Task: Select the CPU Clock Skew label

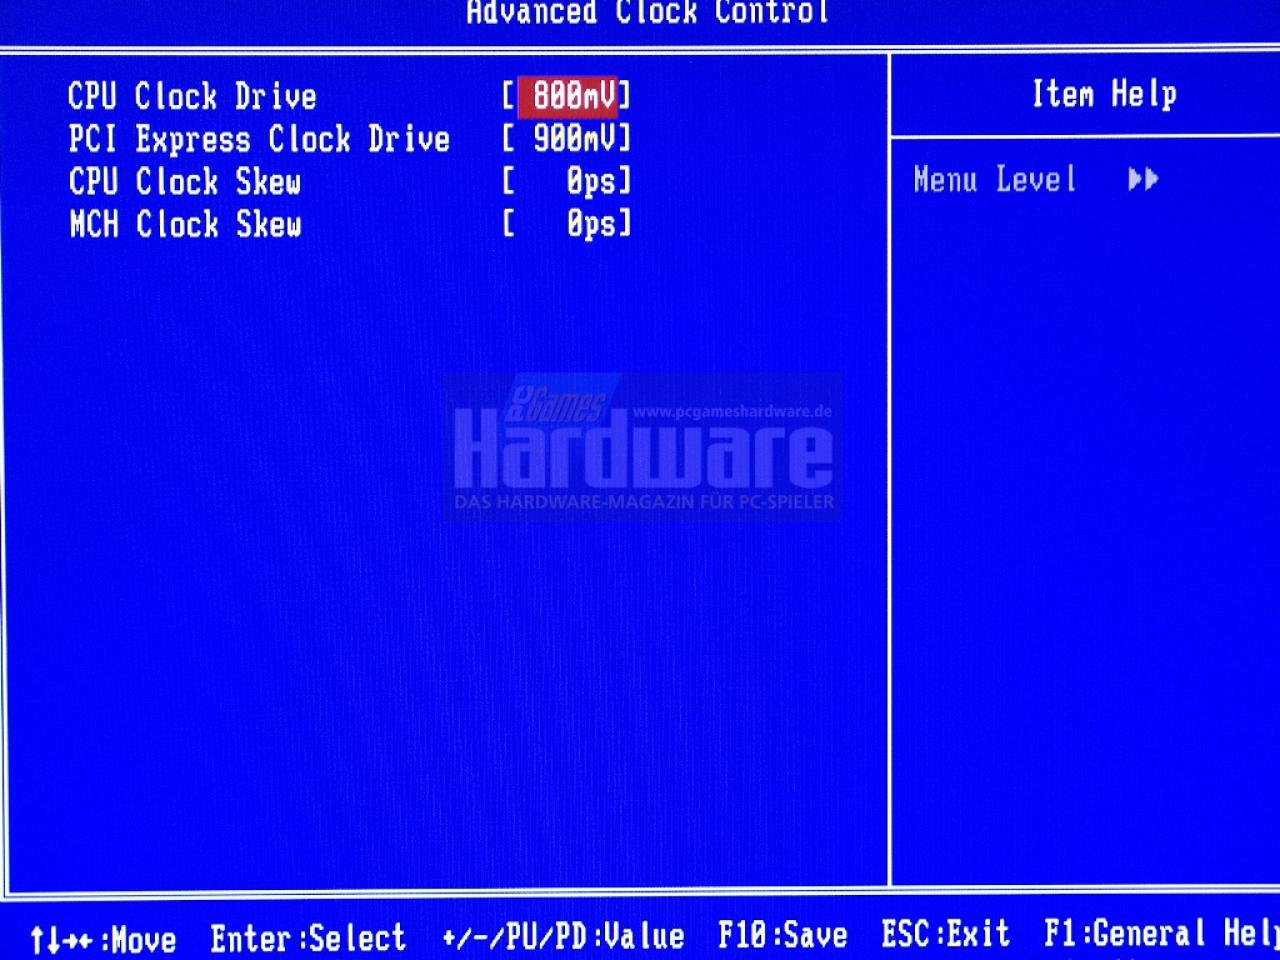Action: (184, 182)
